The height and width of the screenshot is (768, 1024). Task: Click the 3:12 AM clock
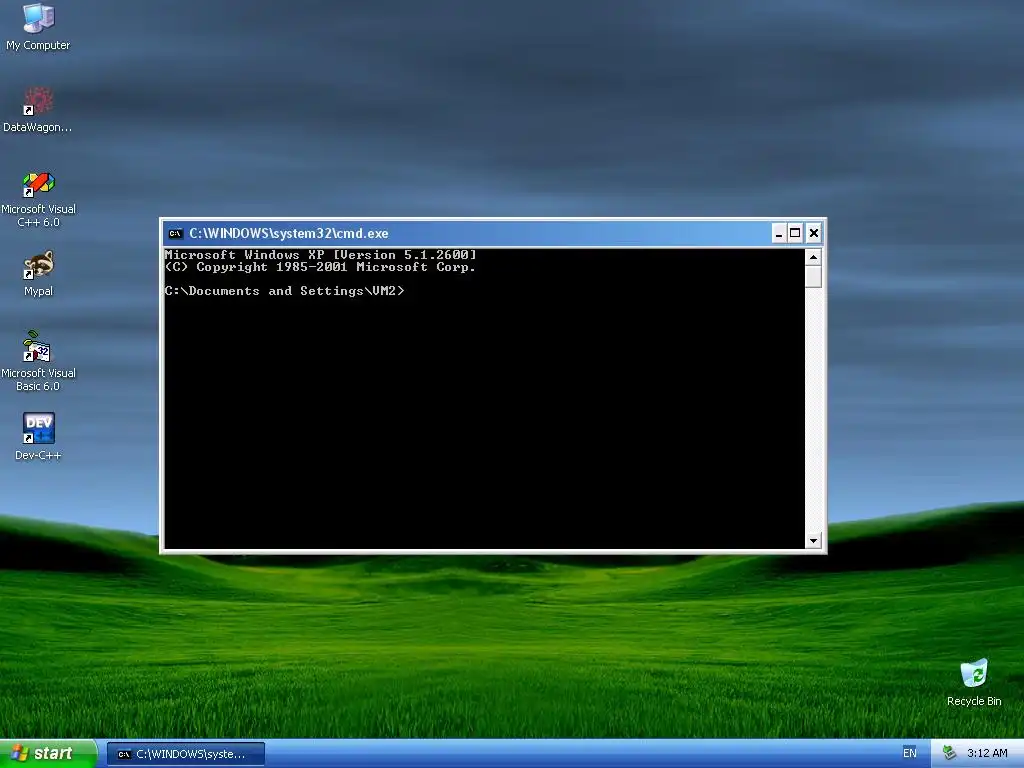(987, 753)
